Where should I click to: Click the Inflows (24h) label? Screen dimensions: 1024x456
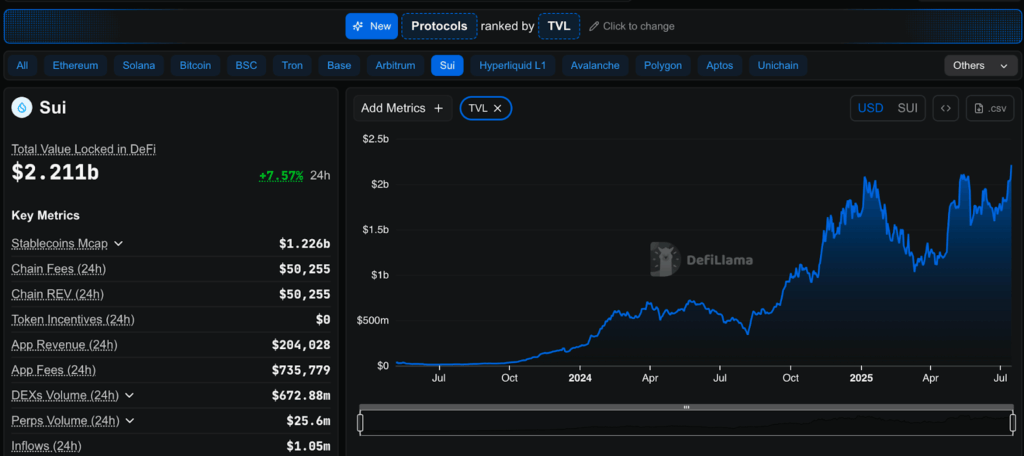point(46,446)
